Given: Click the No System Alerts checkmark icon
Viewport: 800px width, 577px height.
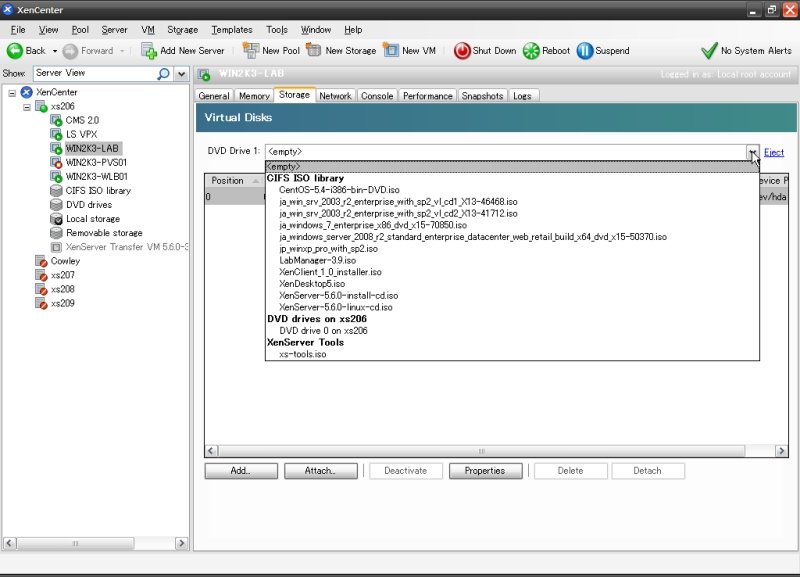Looking at the screenshot, I should pyautogui.click(x=709, y=51).
